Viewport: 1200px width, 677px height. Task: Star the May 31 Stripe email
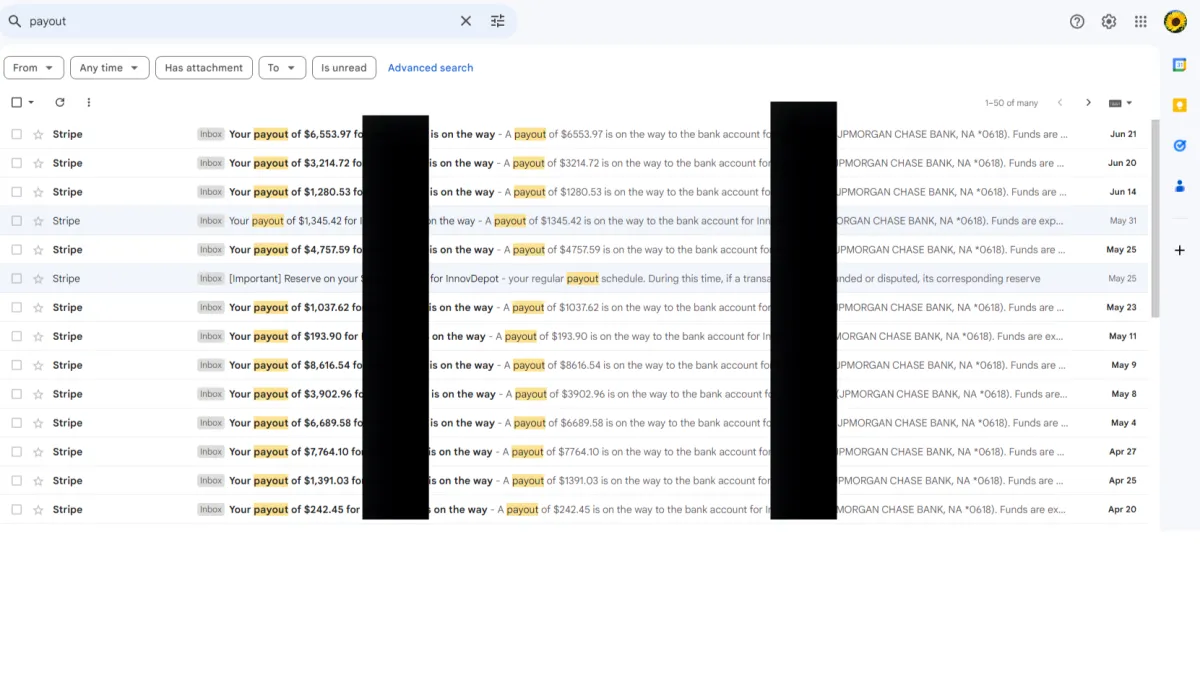(38, 221)
